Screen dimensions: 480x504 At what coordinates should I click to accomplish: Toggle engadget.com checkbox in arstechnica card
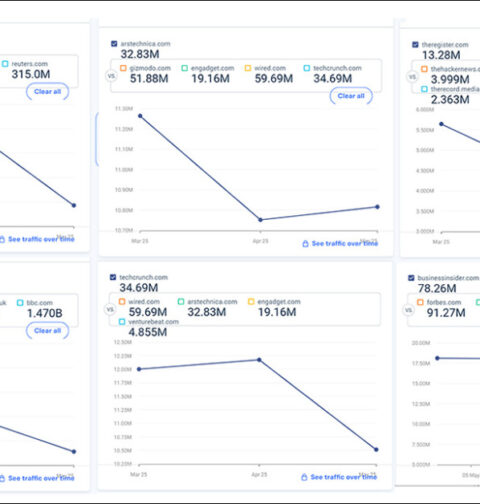coord(184,68)
